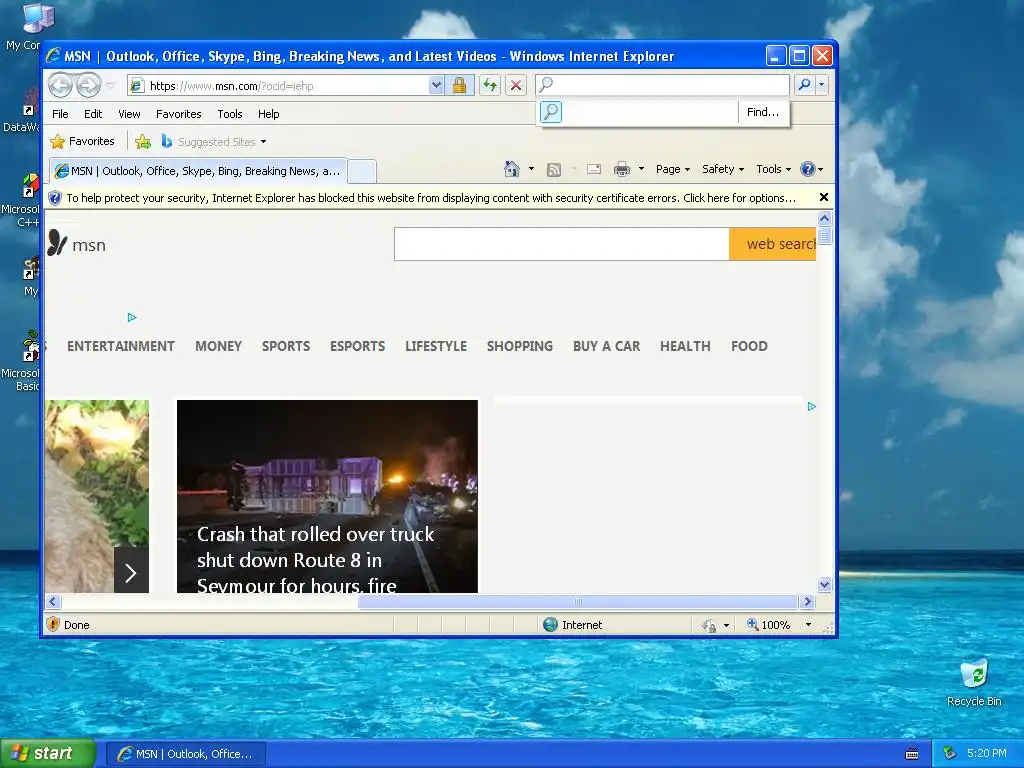Image resolution: width=1024 pixels, height=768 pixels.
Task: Click horizontal scrollbar left arrow
Action: point(54,601)
